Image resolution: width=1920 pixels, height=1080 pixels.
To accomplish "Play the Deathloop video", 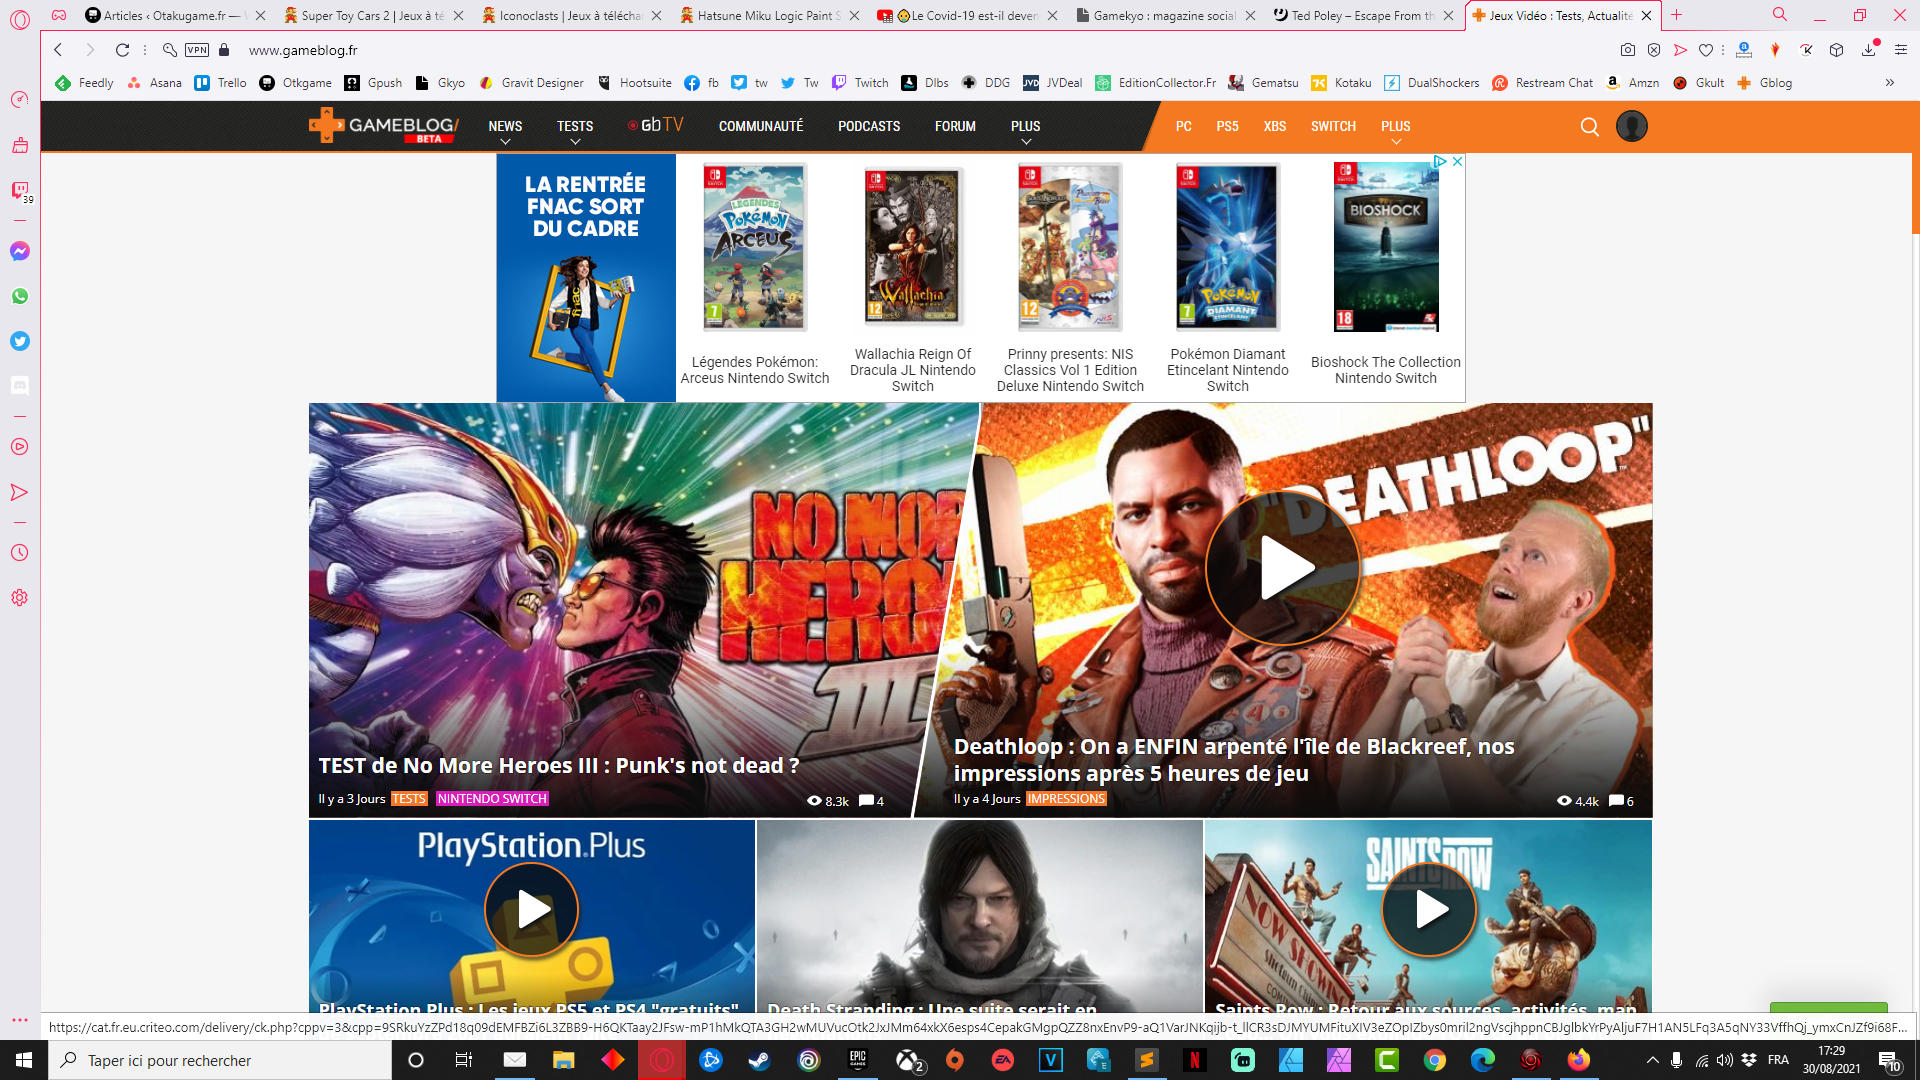I will 1283,568.
